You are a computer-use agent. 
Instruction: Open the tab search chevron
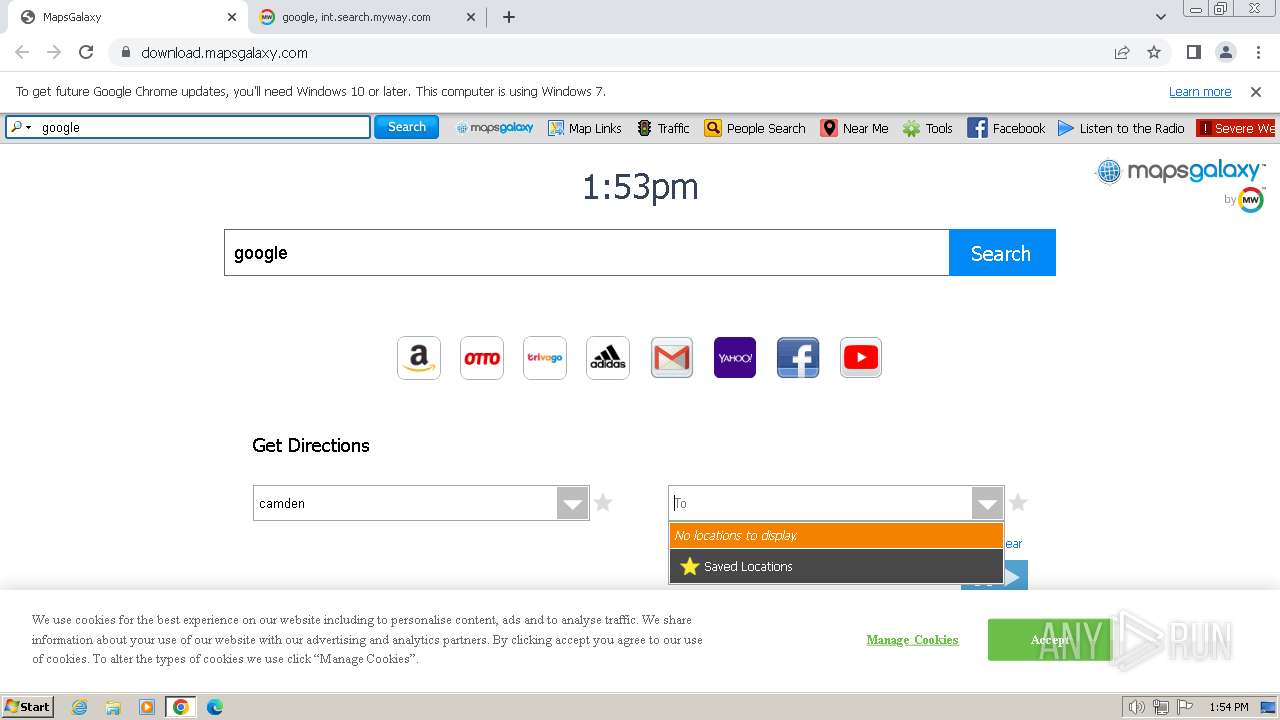click(1161, 17)
